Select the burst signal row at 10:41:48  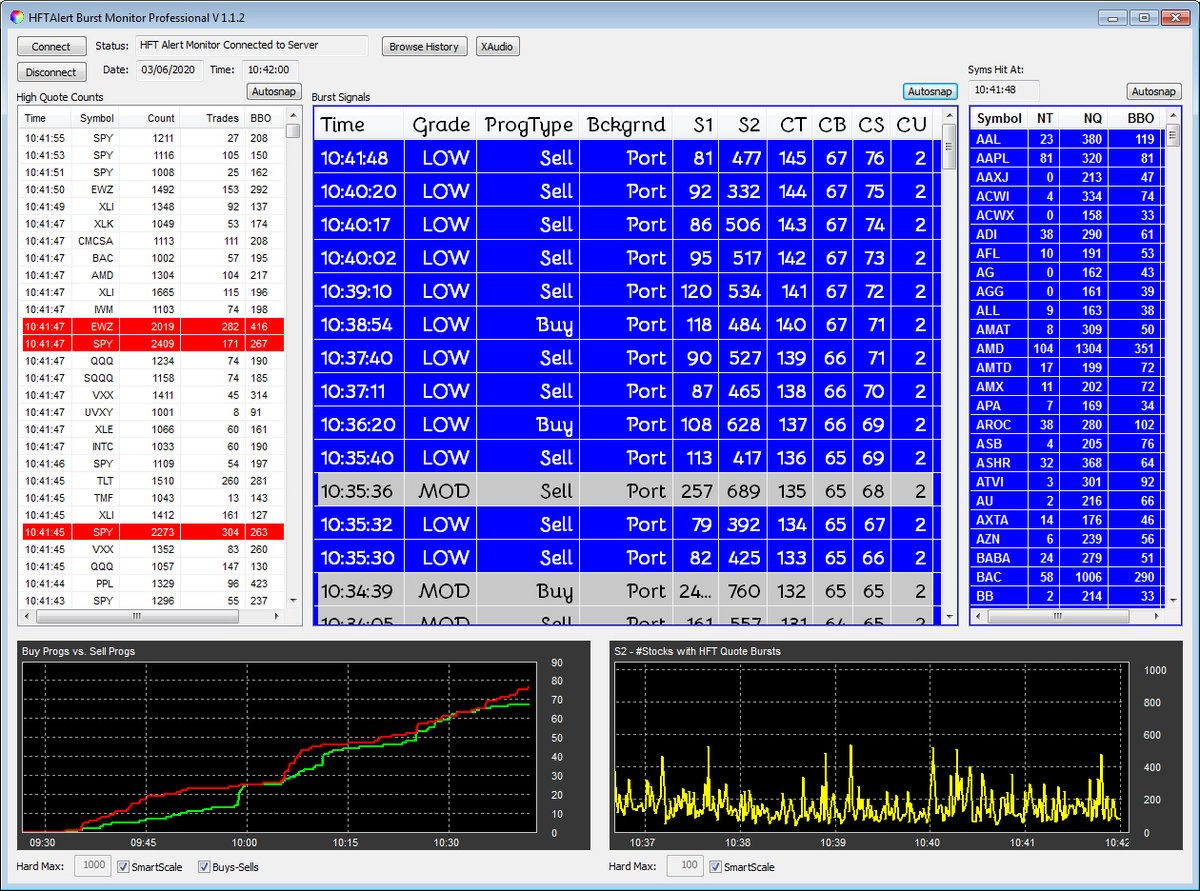pyautogui.click(x=626, y=157)
